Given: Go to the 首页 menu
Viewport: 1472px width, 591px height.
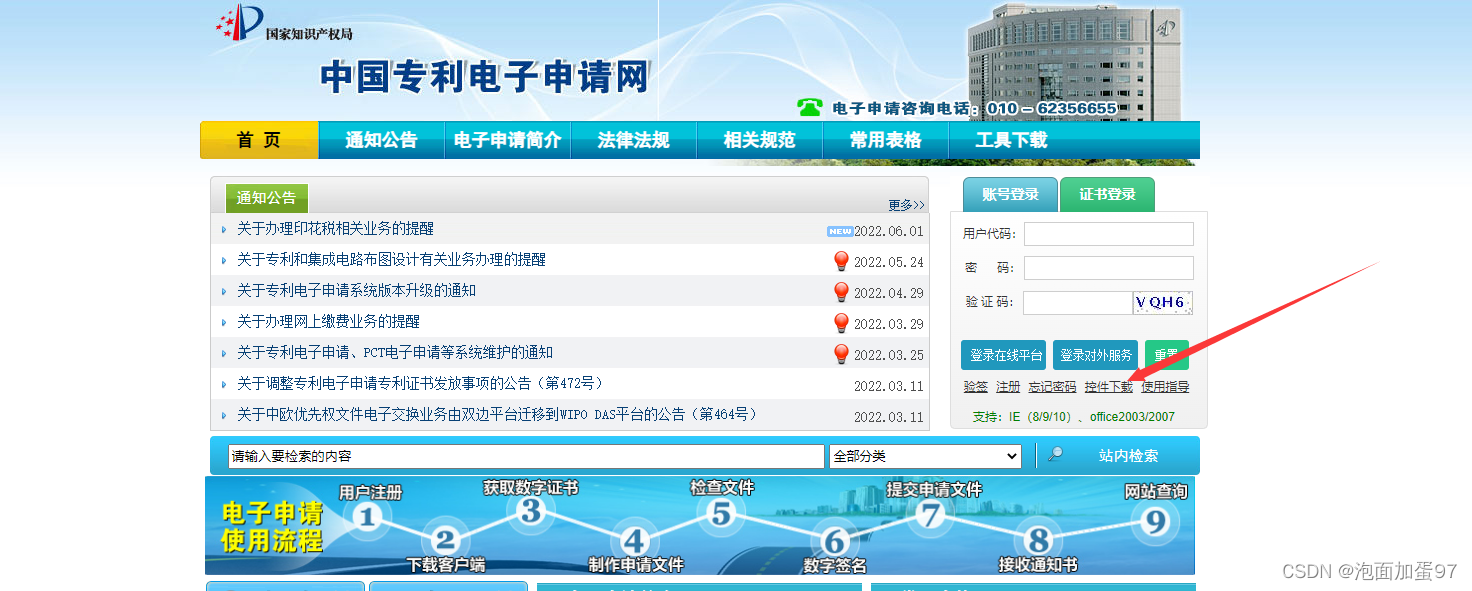Looking at the screenshot, I should [x=259, y=140].
